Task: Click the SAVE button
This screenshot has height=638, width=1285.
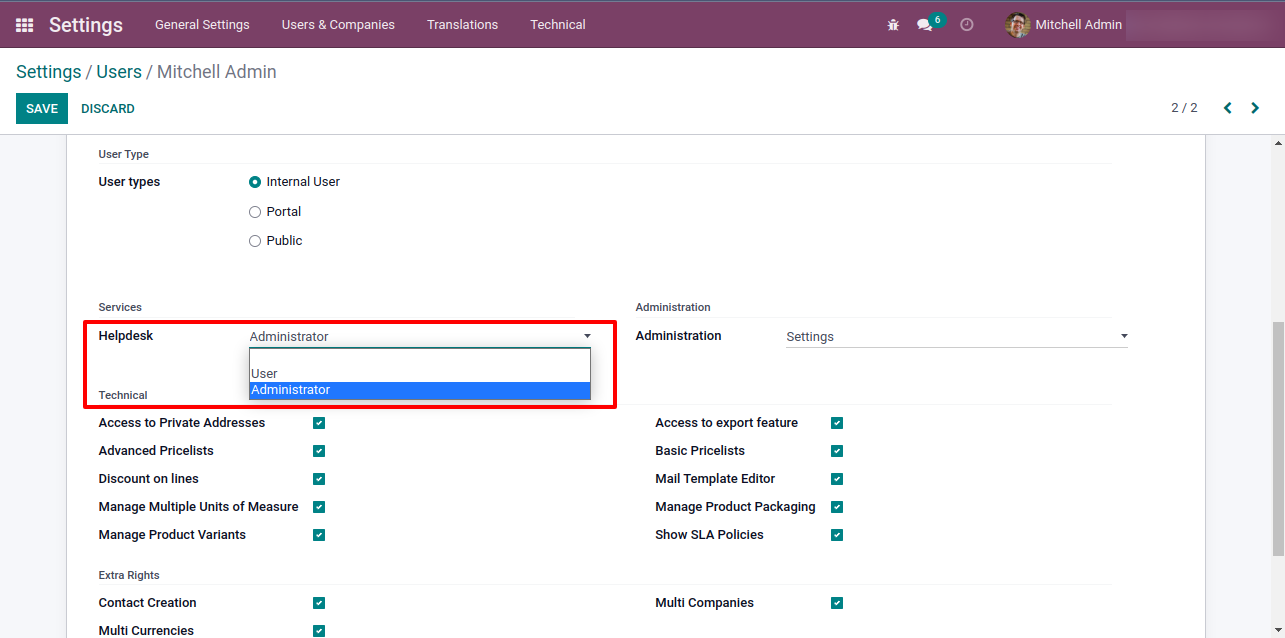Action: click(x=42, y=109)
